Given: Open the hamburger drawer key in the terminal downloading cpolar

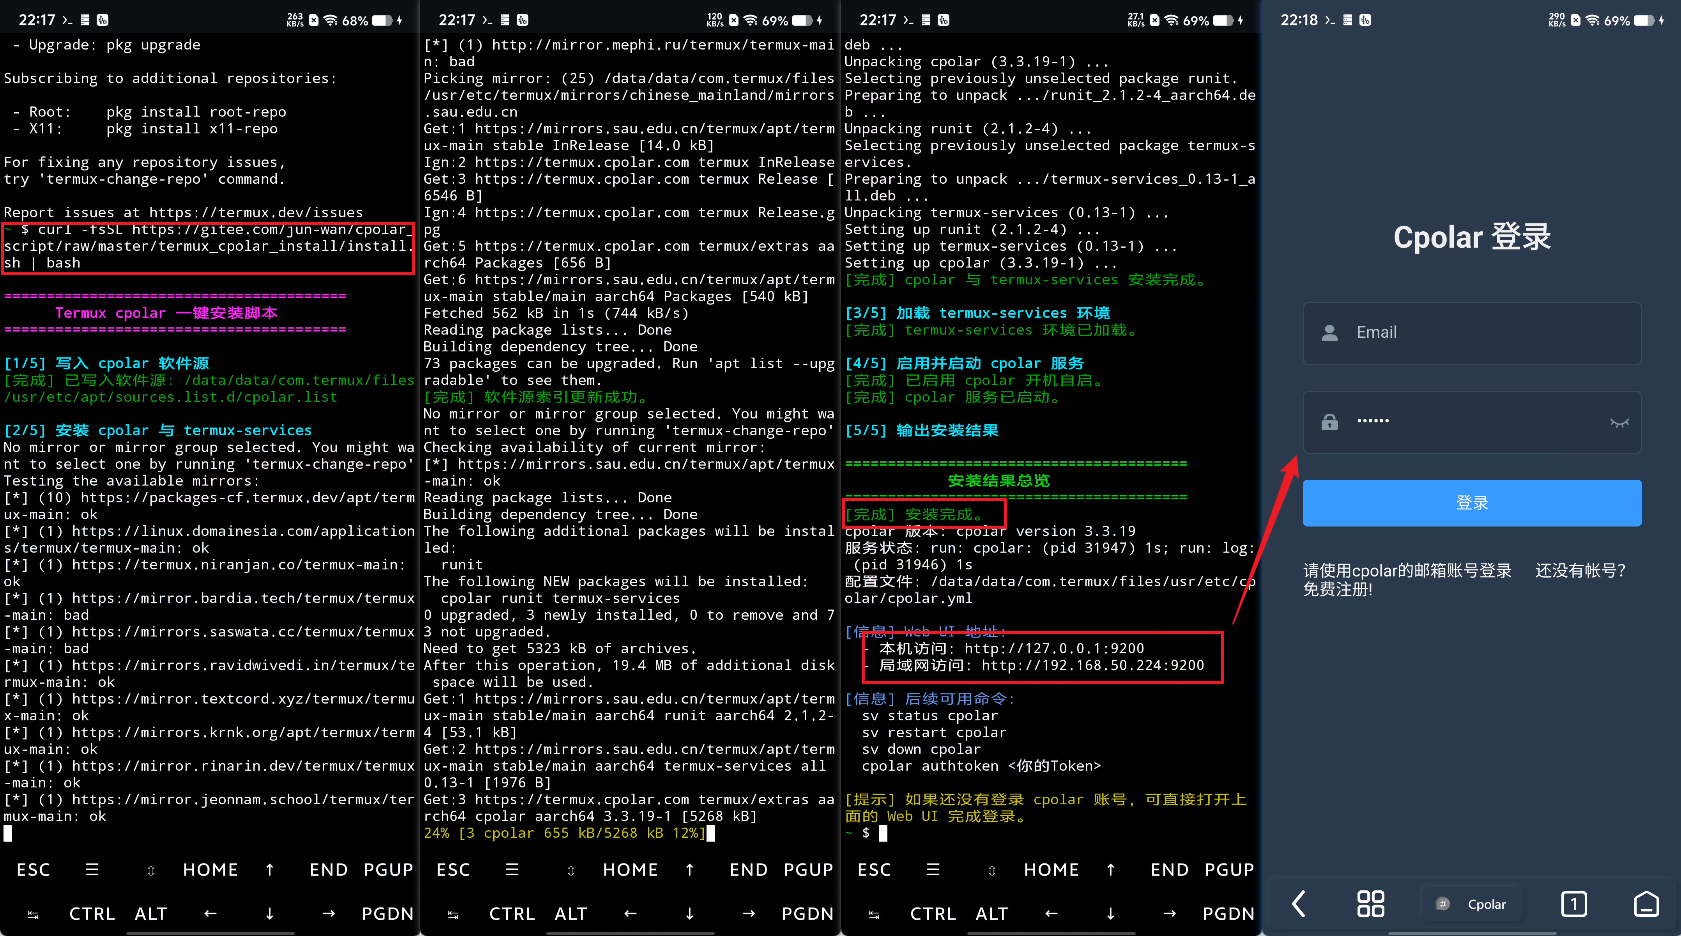Looking at the screenshot, I should click(x=512, y=870).
